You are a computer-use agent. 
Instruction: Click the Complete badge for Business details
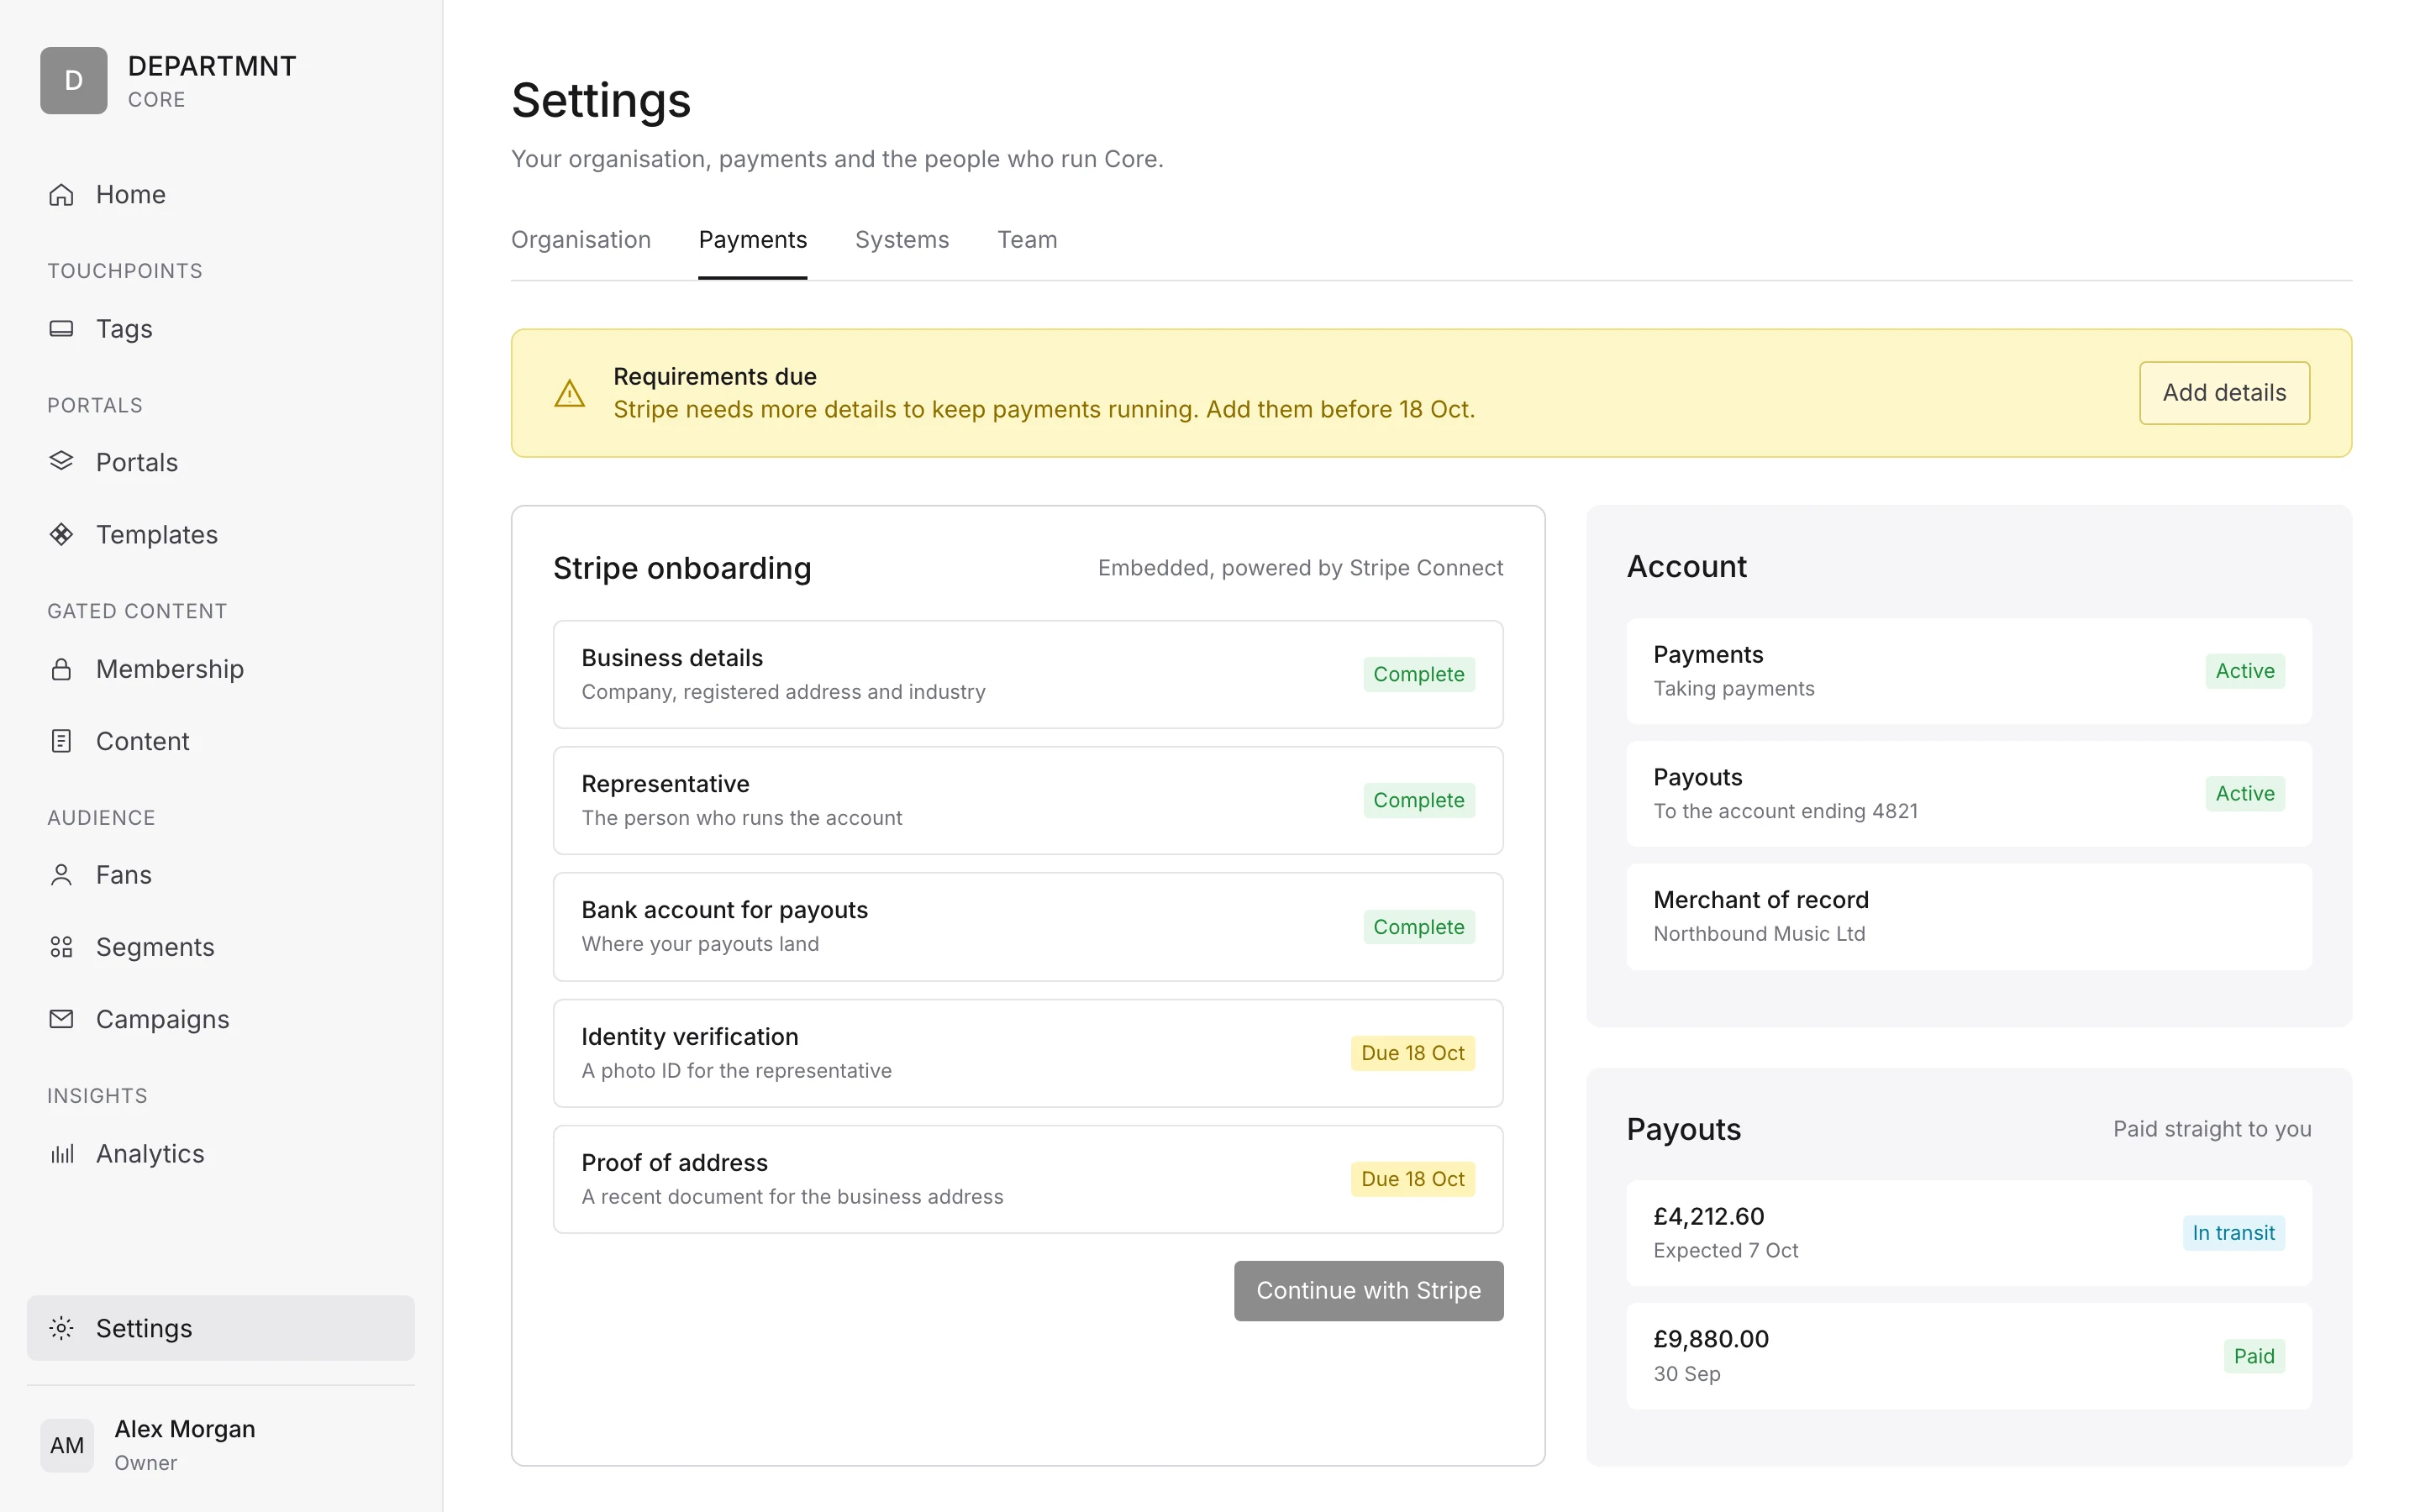point(1418,674)
